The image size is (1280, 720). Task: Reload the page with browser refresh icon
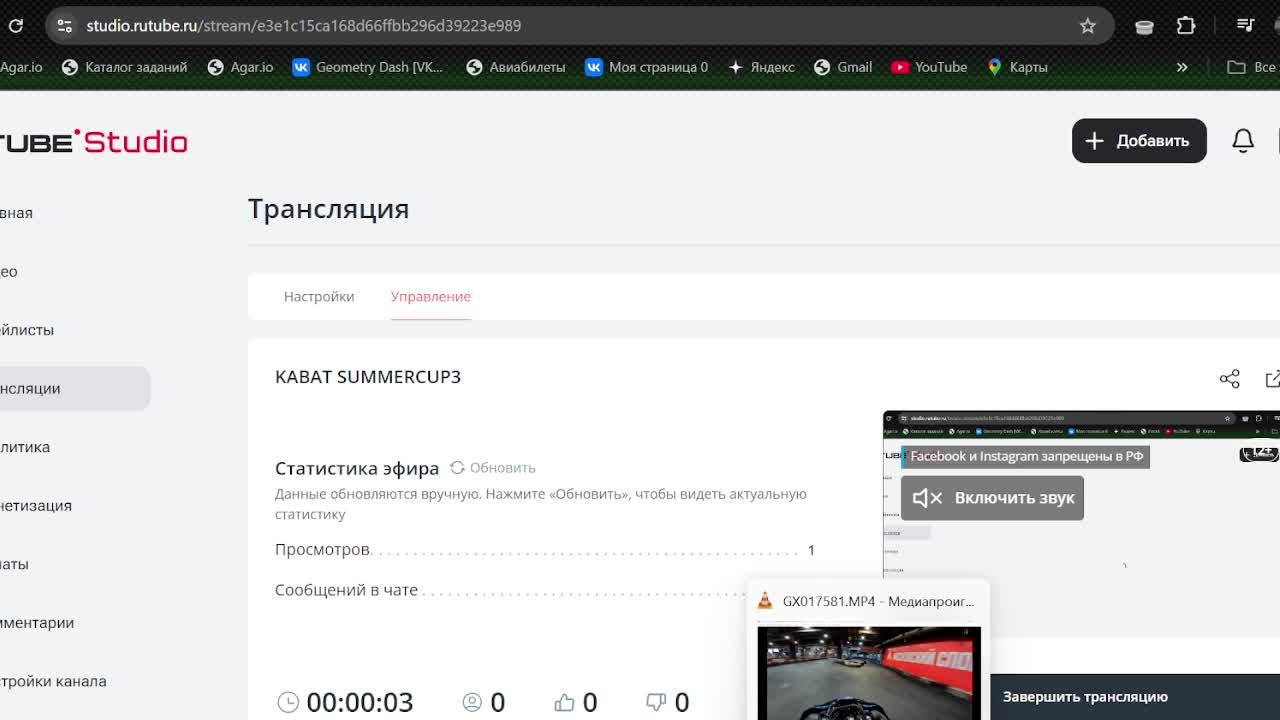(x=15, y=26)
